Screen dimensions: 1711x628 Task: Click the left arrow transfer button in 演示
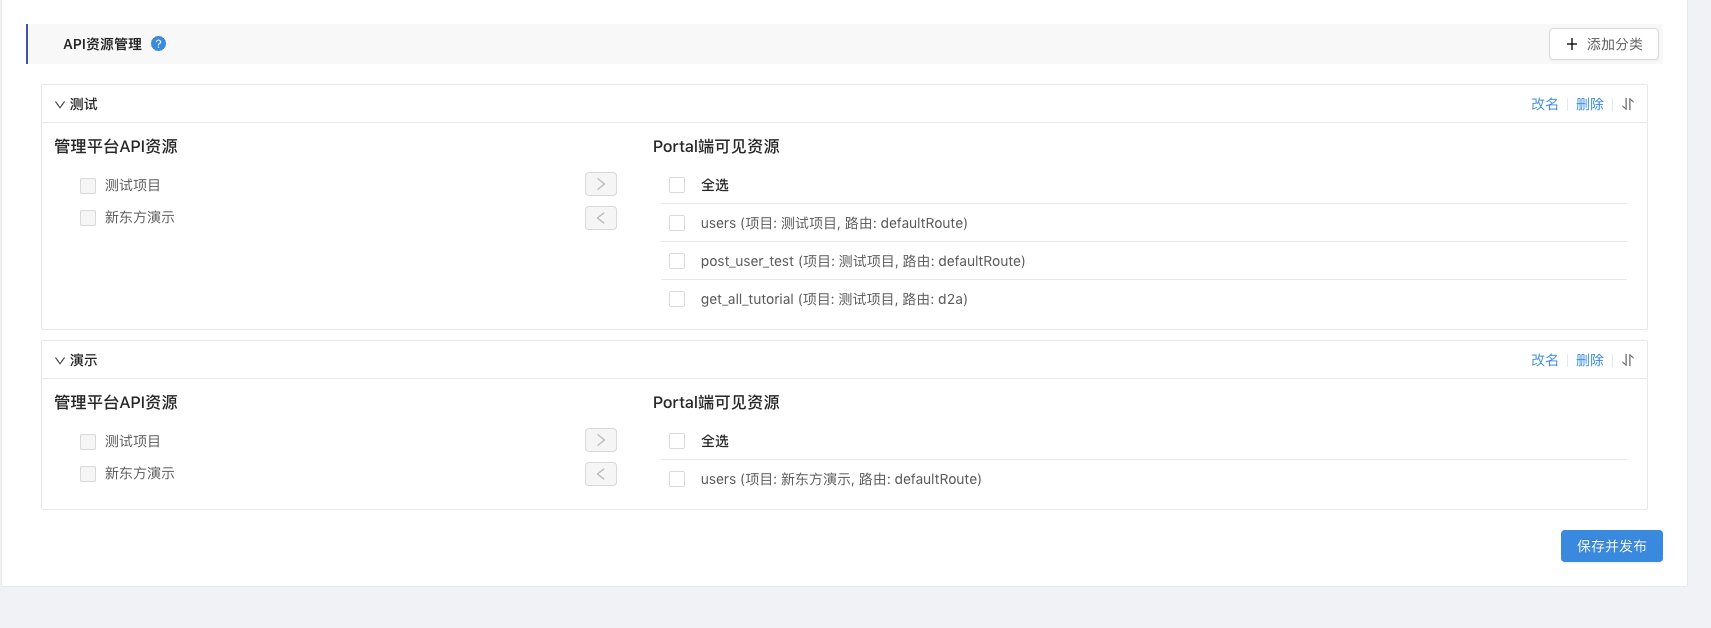tap(601, 474)
